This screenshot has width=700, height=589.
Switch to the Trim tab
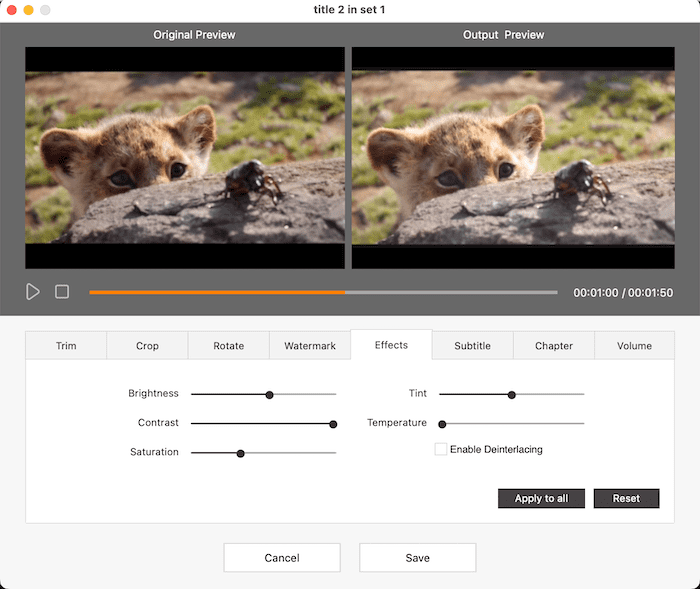pyautogui.click(x=66, y=346)
